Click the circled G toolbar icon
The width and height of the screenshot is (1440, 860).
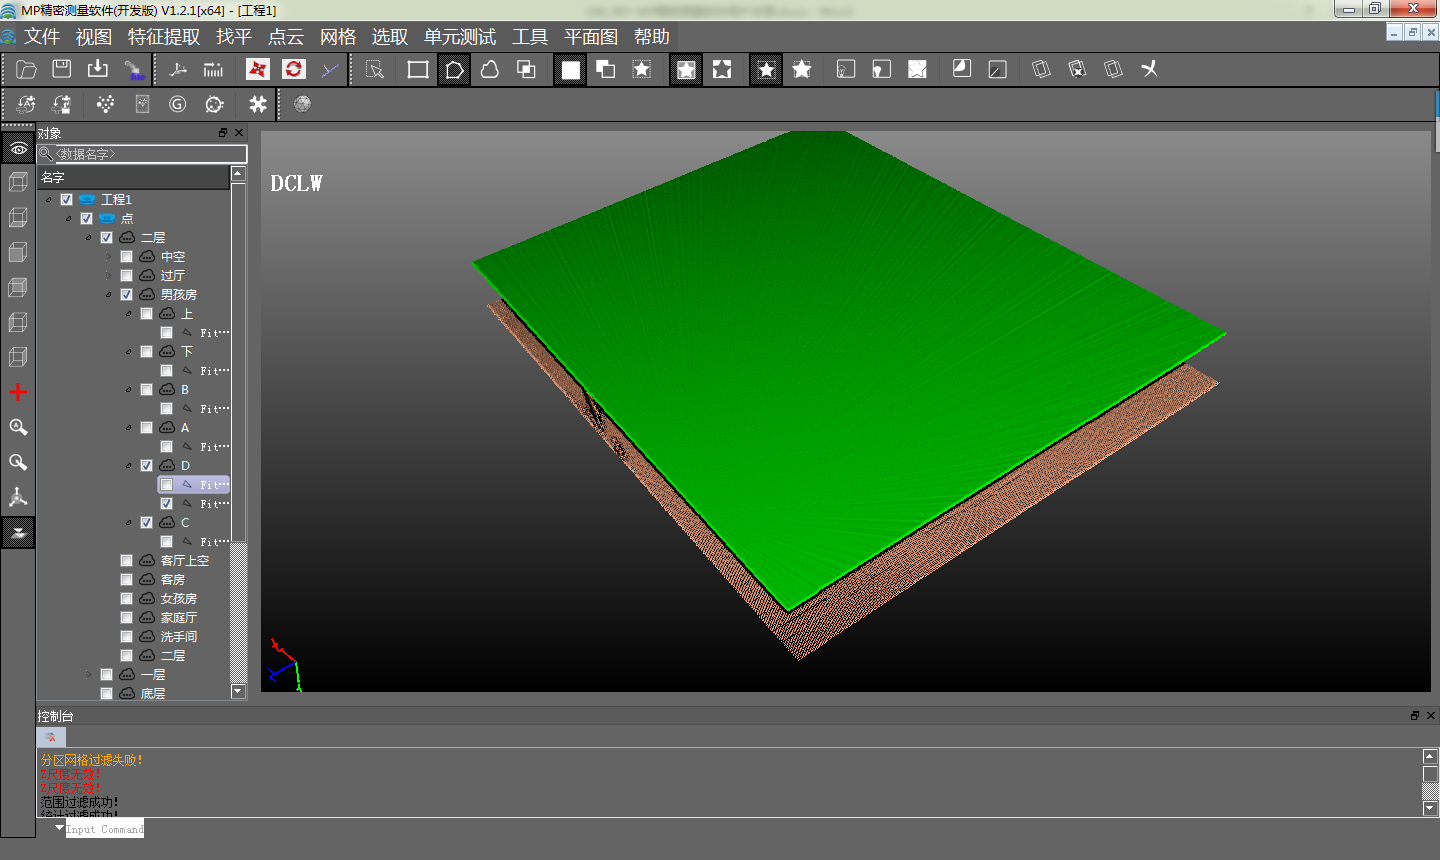point(178,104)
